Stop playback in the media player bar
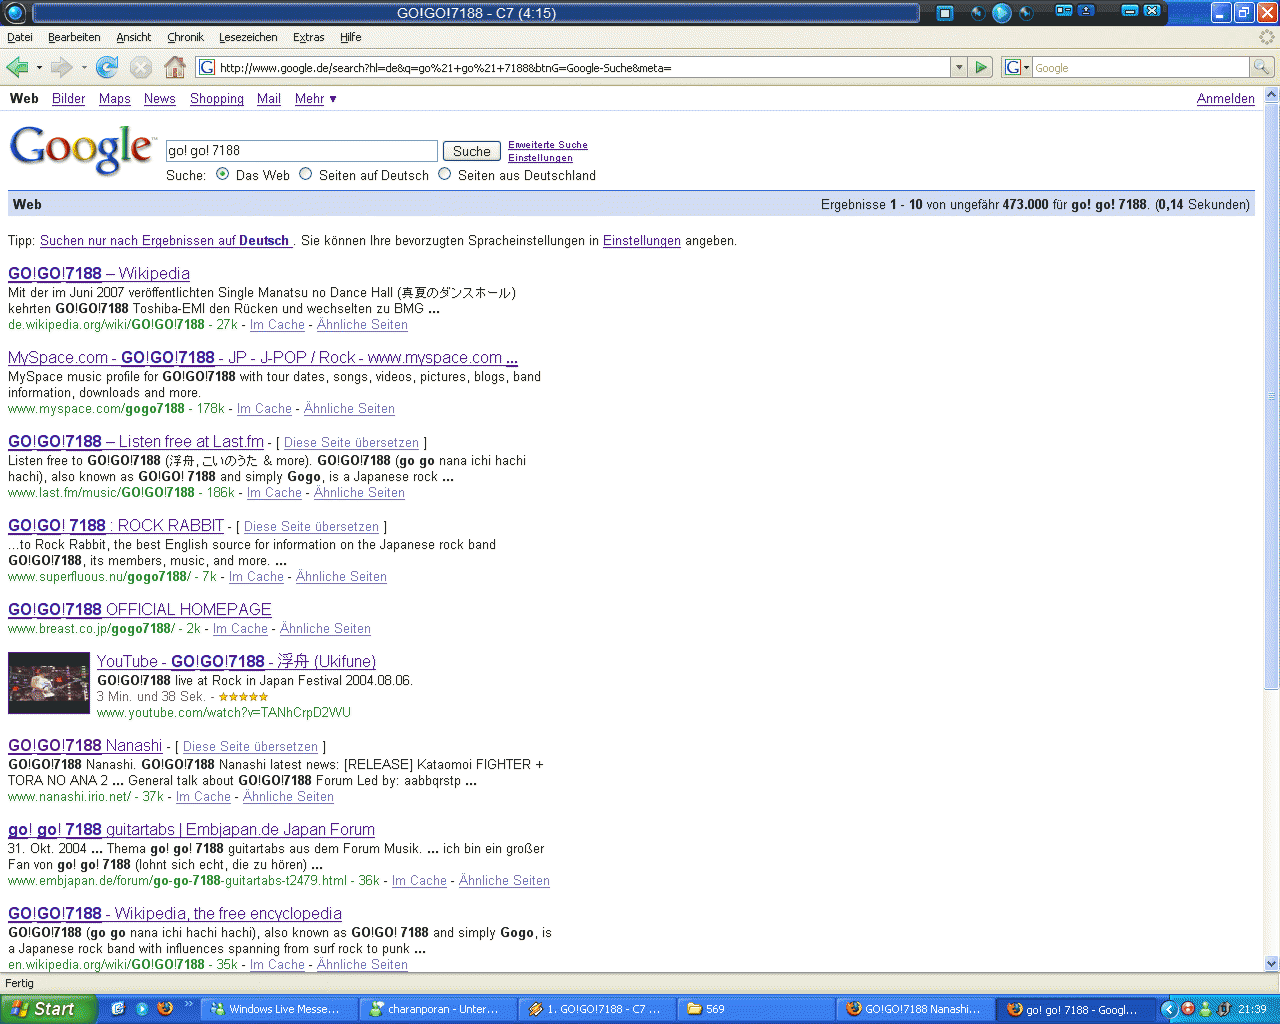1280x1024 pixels. (945, 13)
